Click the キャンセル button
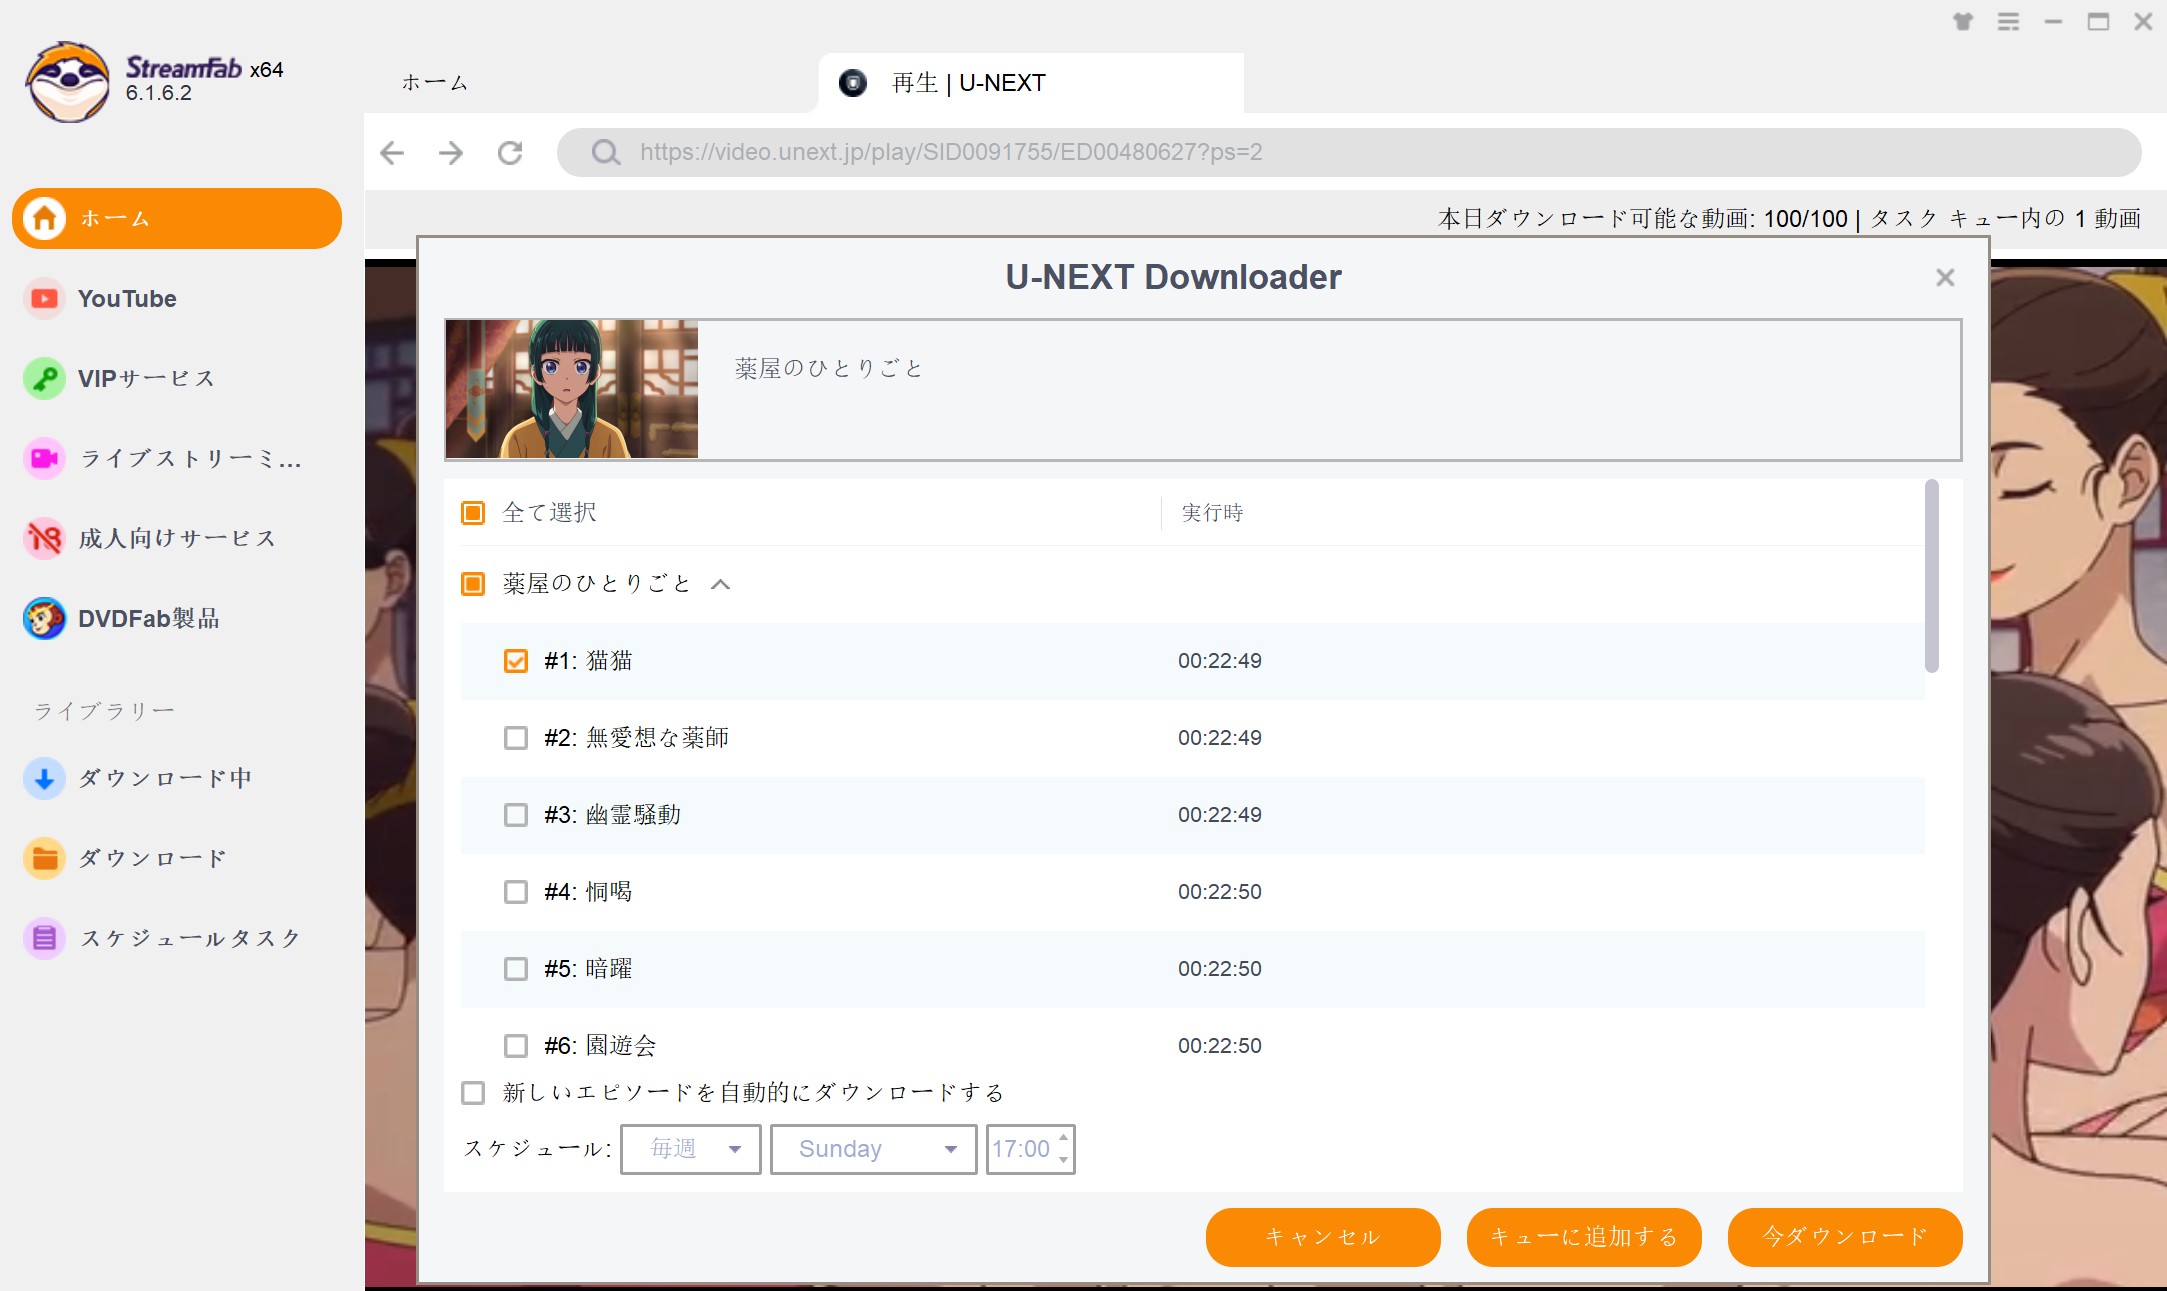This screenshot has height=1291, width=2167. pos(1323,1237)
